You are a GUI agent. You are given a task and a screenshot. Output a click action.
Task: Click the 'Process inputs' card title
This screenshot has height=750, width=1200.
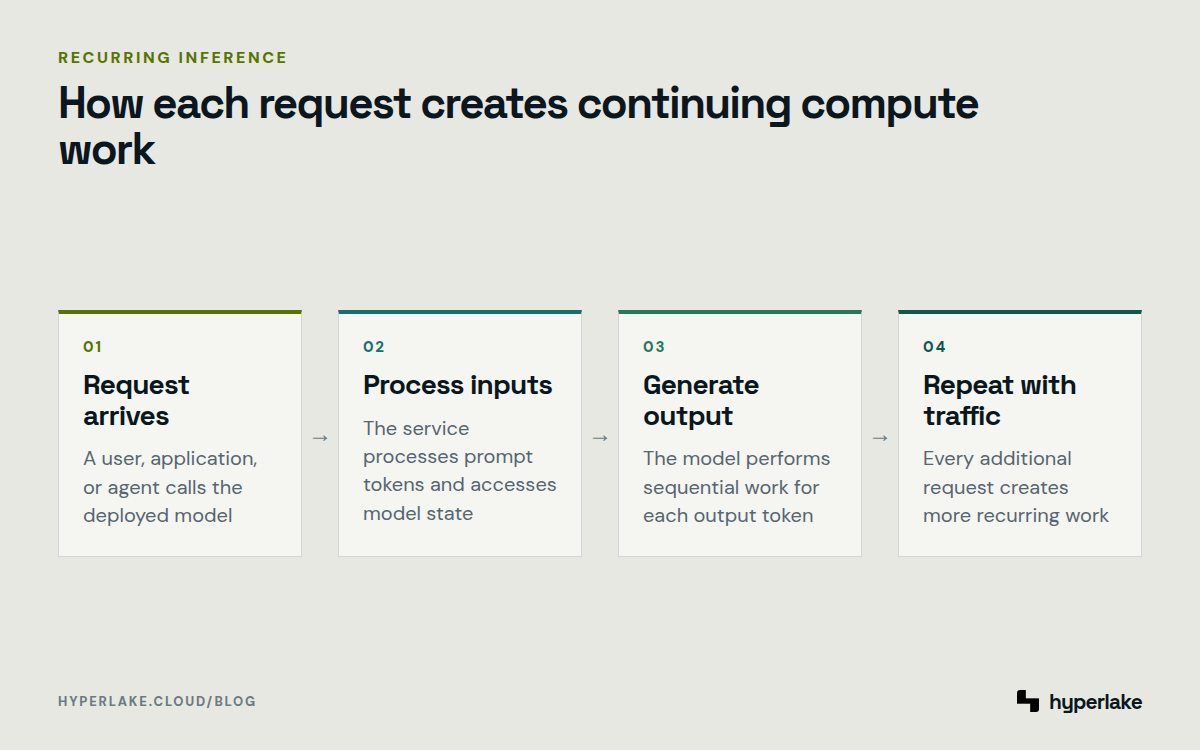458,385
